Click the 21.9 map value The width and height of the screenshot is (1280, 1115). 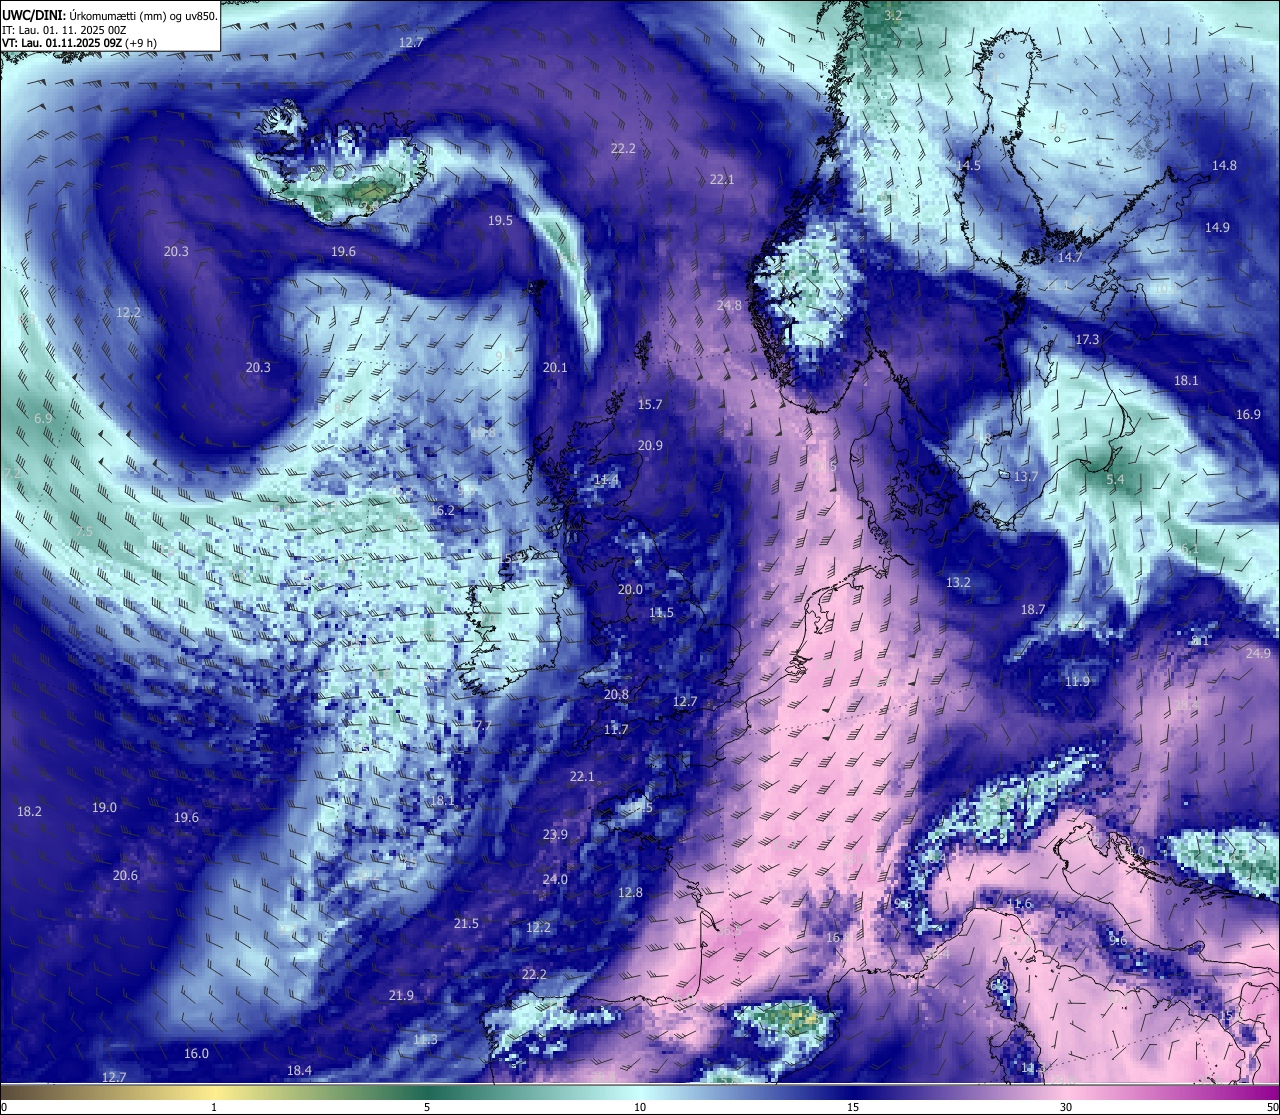tap(401, 995)
